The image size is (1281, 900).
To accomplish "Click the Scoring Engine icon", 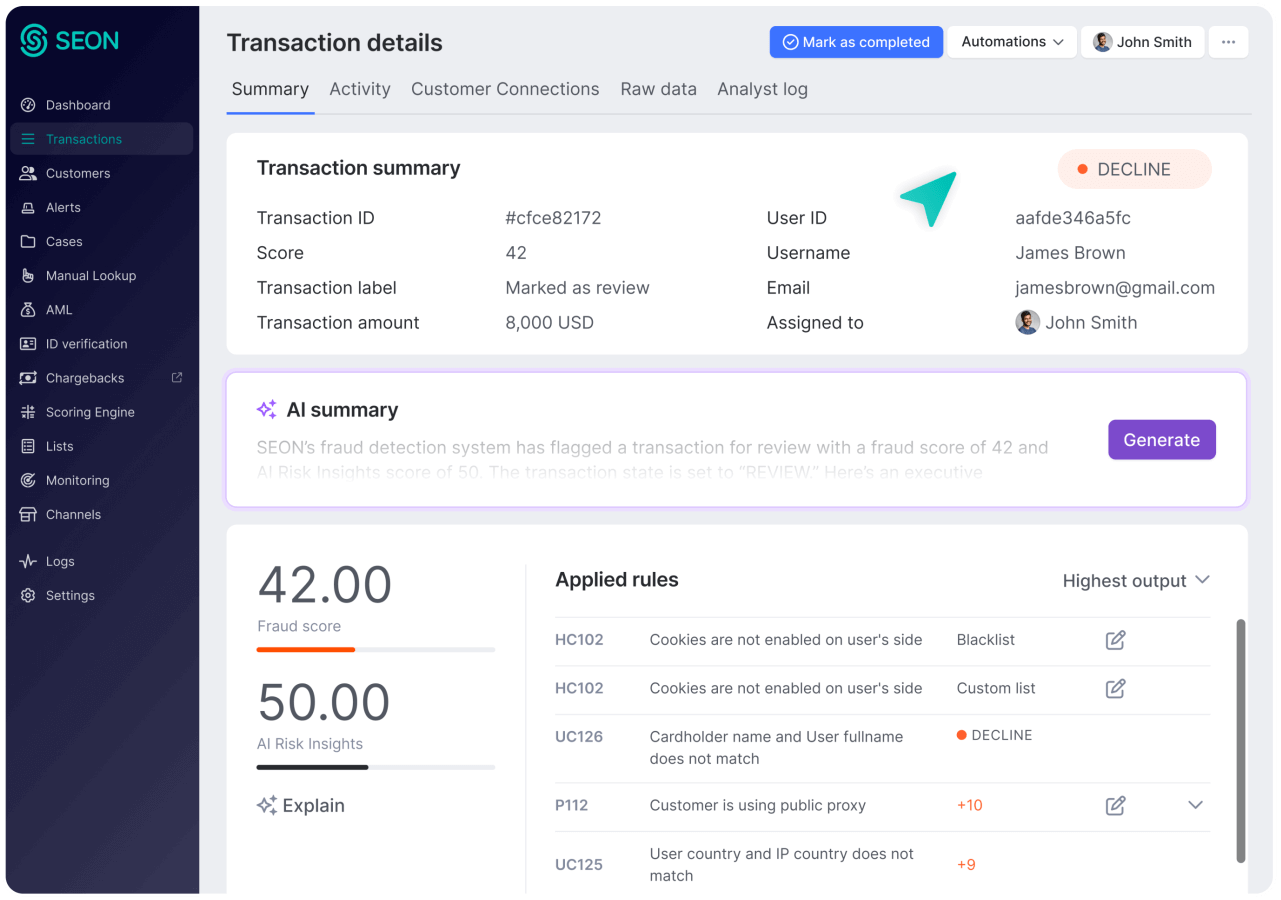I will click(28, 412).
